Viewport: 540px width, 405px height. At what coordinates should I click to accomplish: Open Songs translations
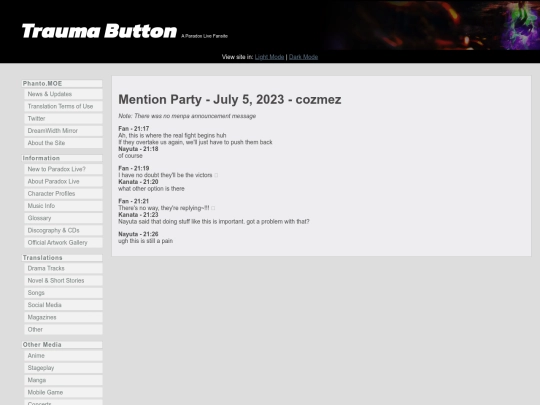(63, 293)
